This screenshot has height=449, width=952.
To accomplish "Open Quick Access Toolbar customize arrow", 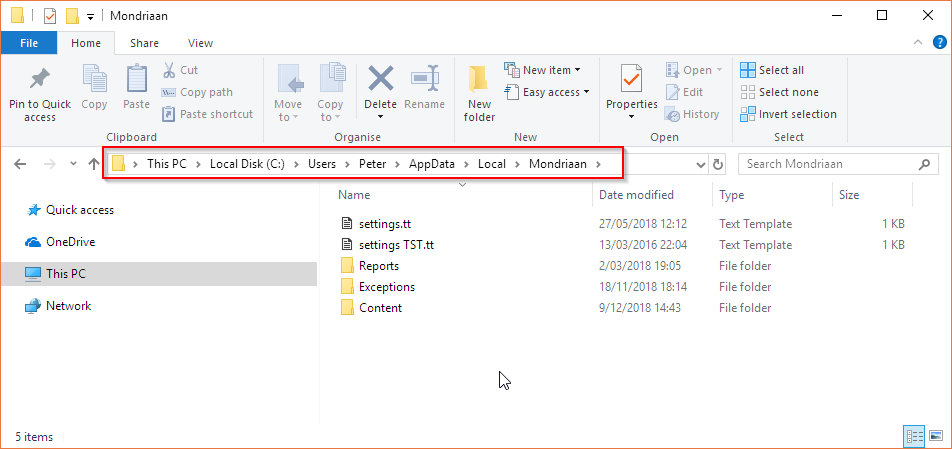I will [x=90, y=17].
